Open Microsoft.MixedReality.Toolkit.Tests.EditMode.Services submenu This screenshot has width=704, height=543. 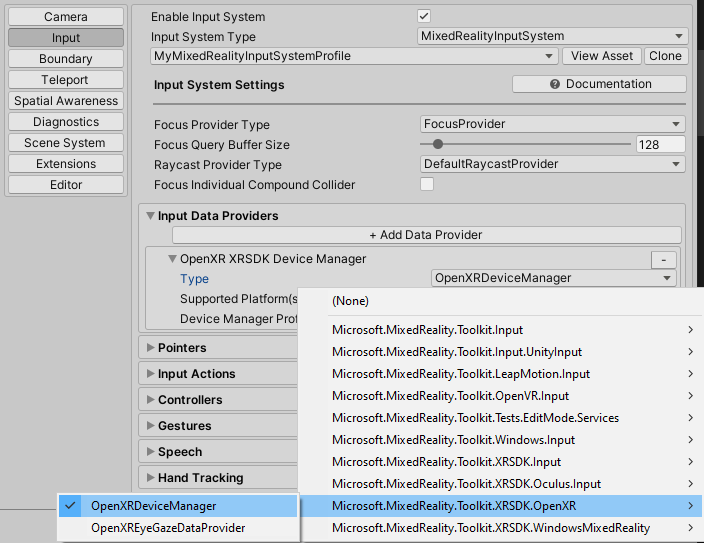click(501, 418)
